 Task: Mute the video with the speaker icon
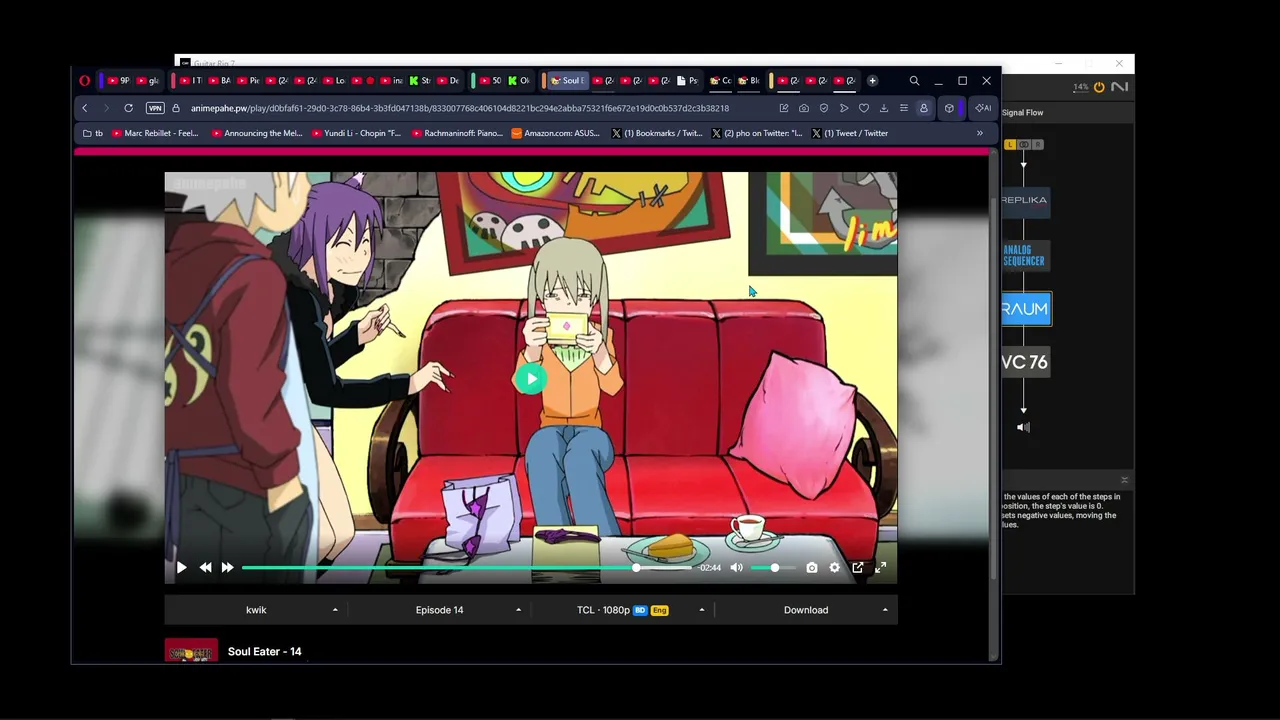736,567
